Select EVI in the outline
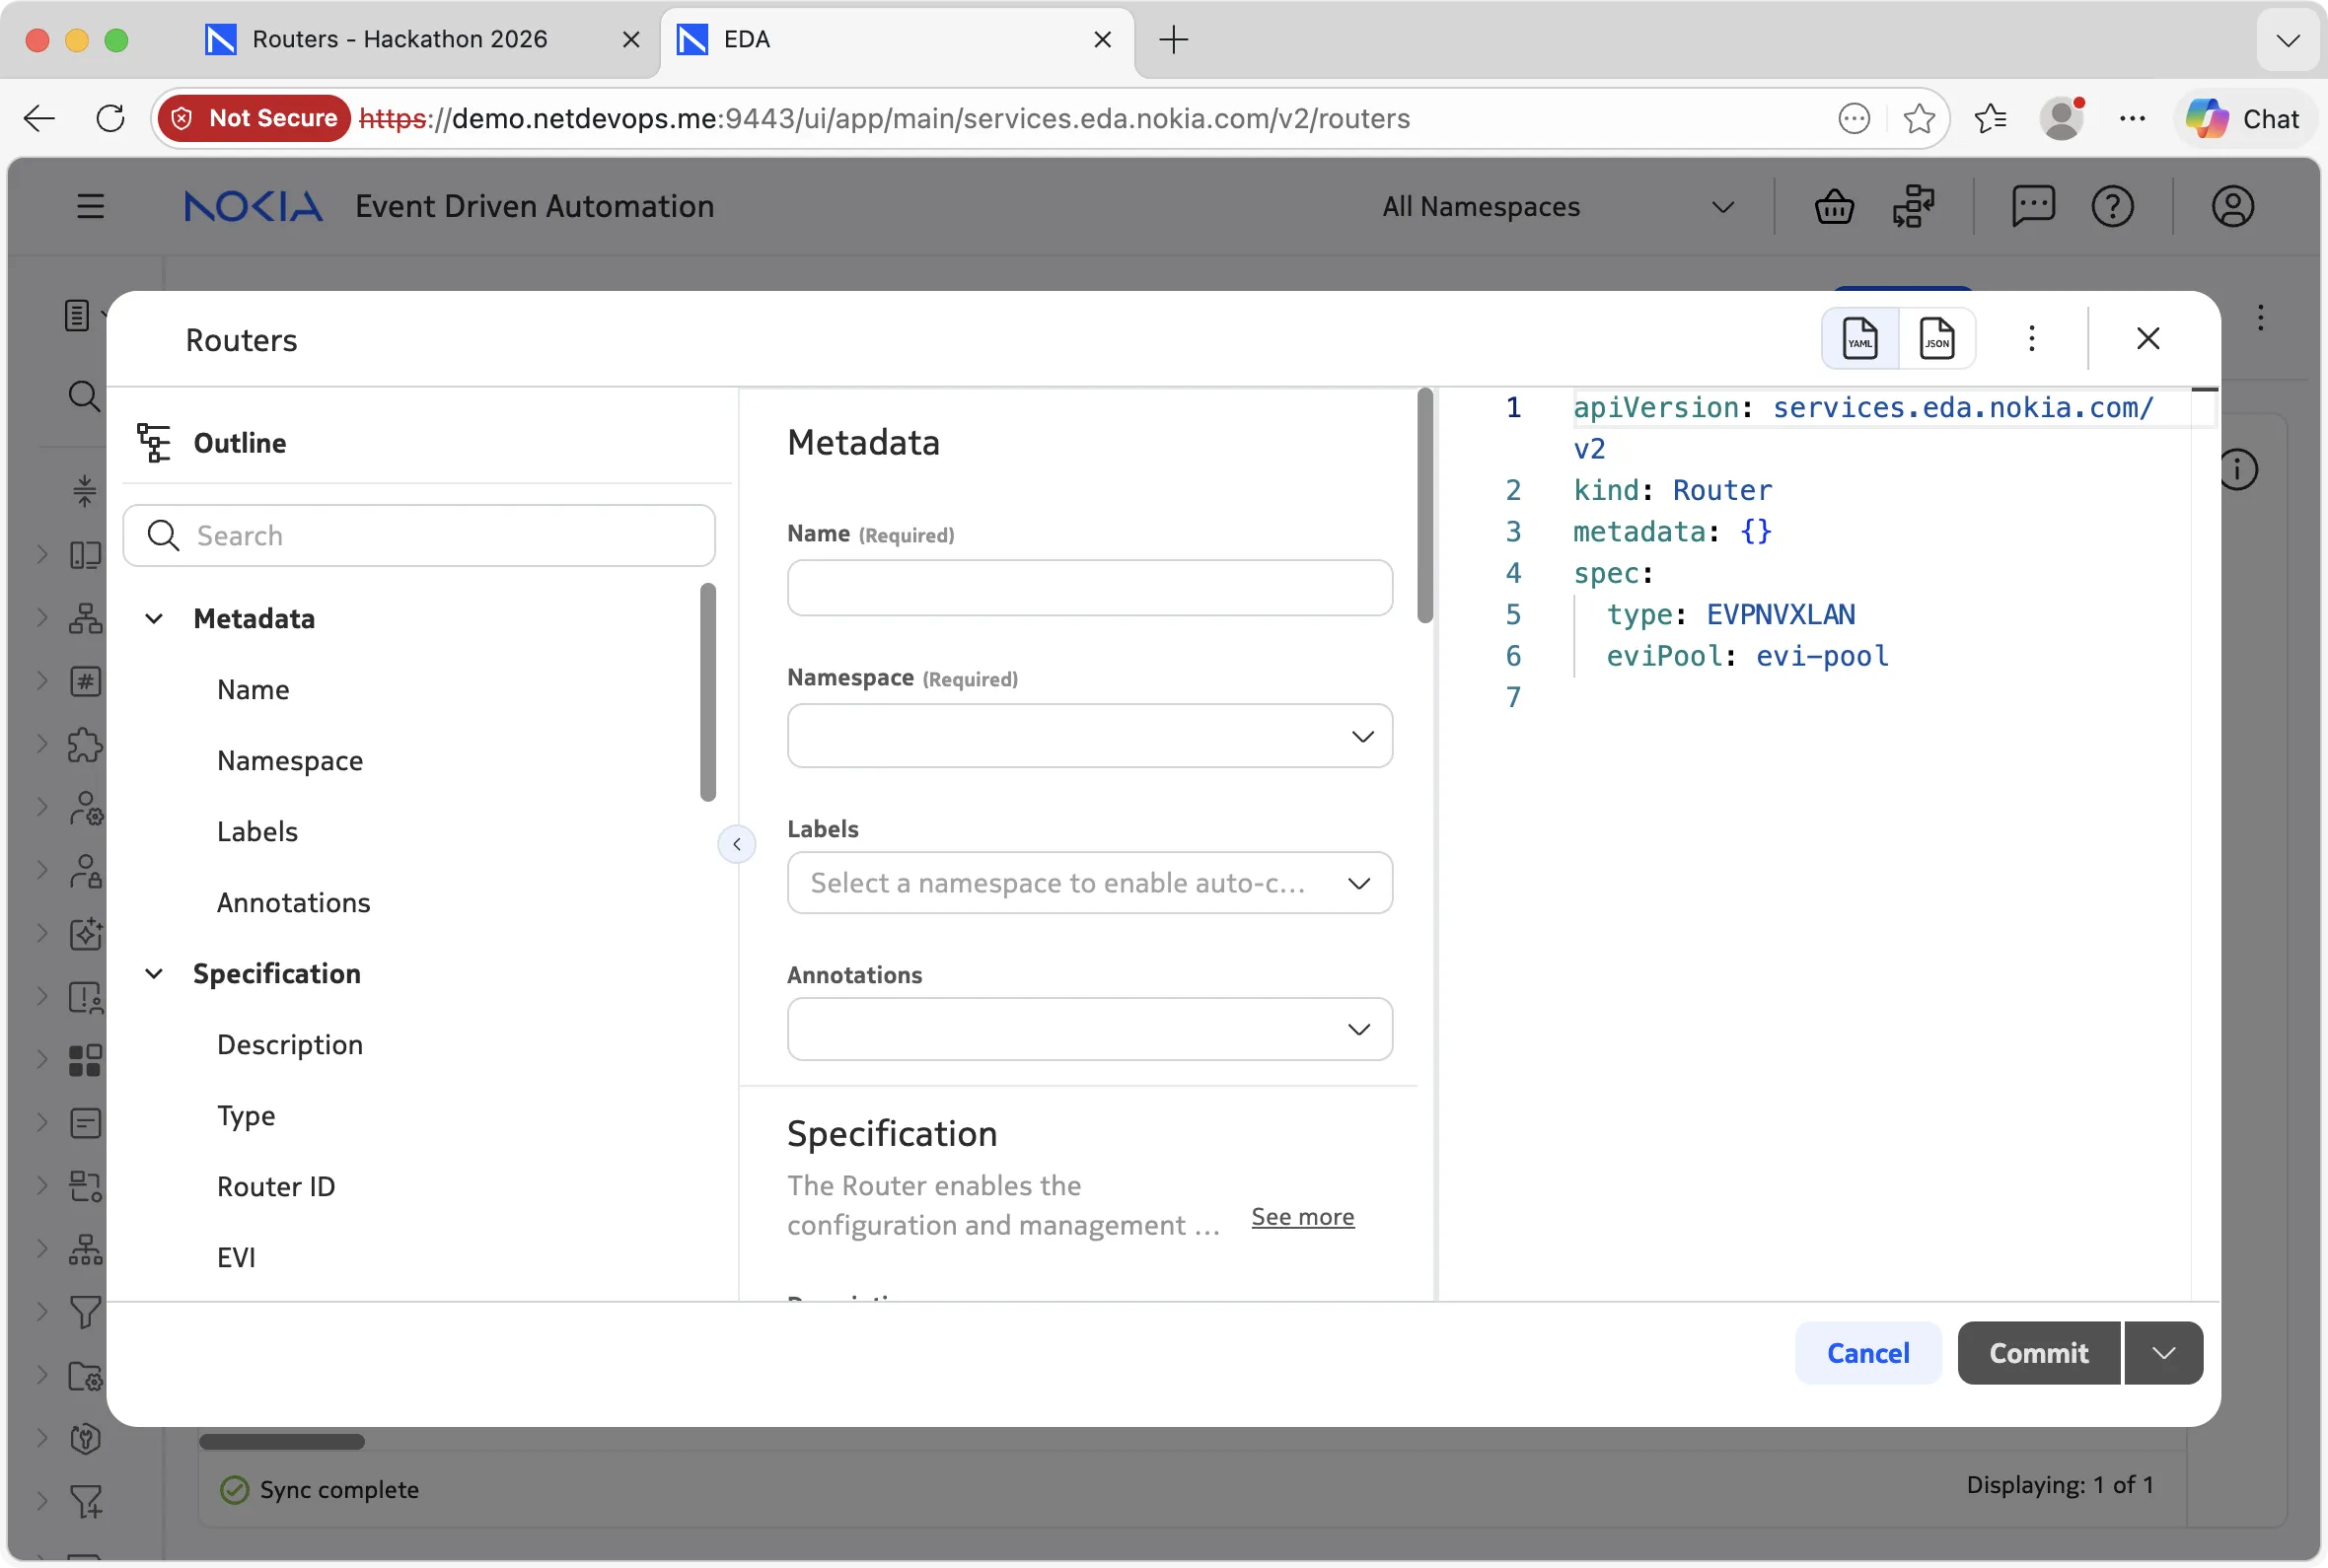The image size is (2328, 1568). (x=236, y=1258)
